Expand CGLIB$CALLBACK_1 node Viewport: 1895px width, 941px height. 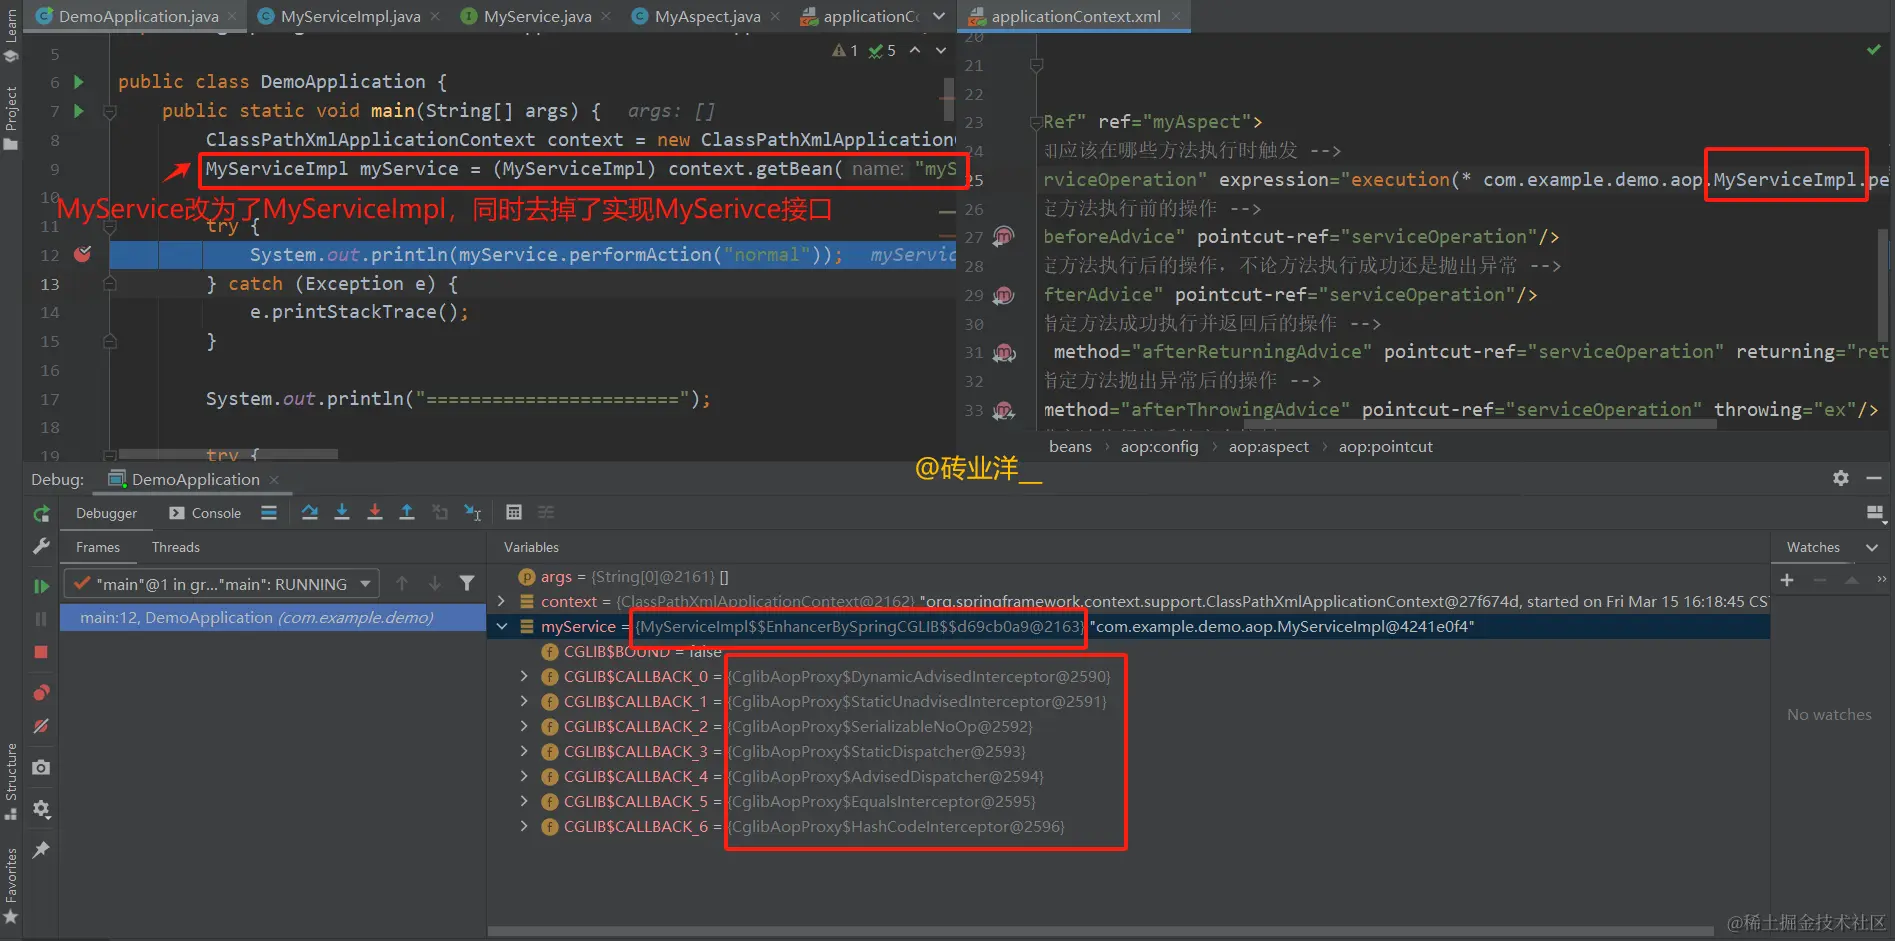[524, 701]
